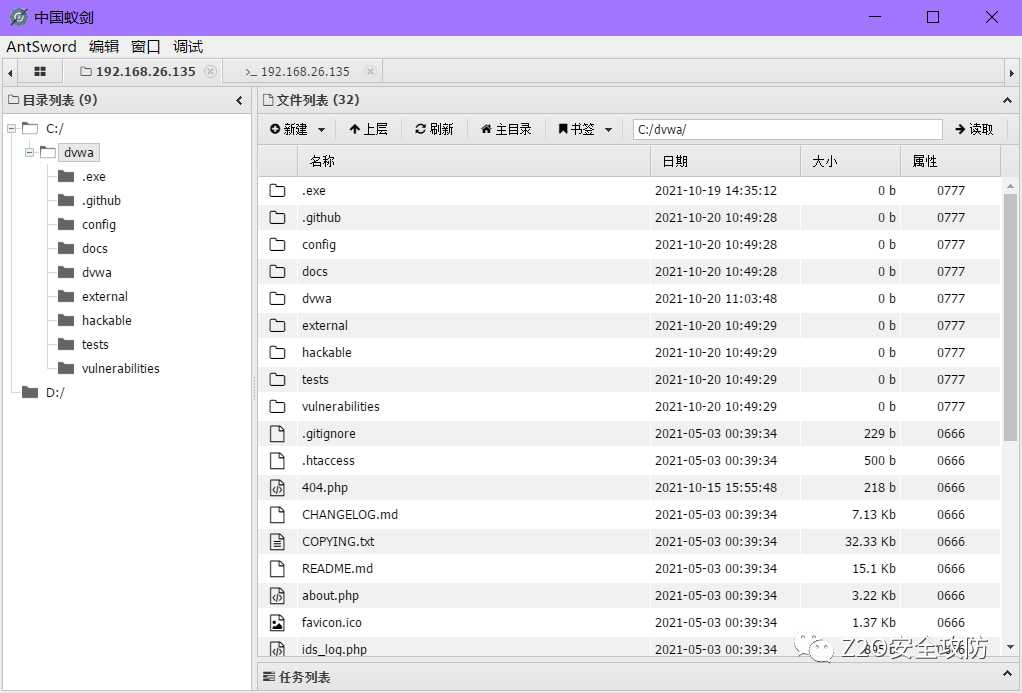
Task: Click the vulnerabilities folder icon in file list
Action: click(278, 407)
